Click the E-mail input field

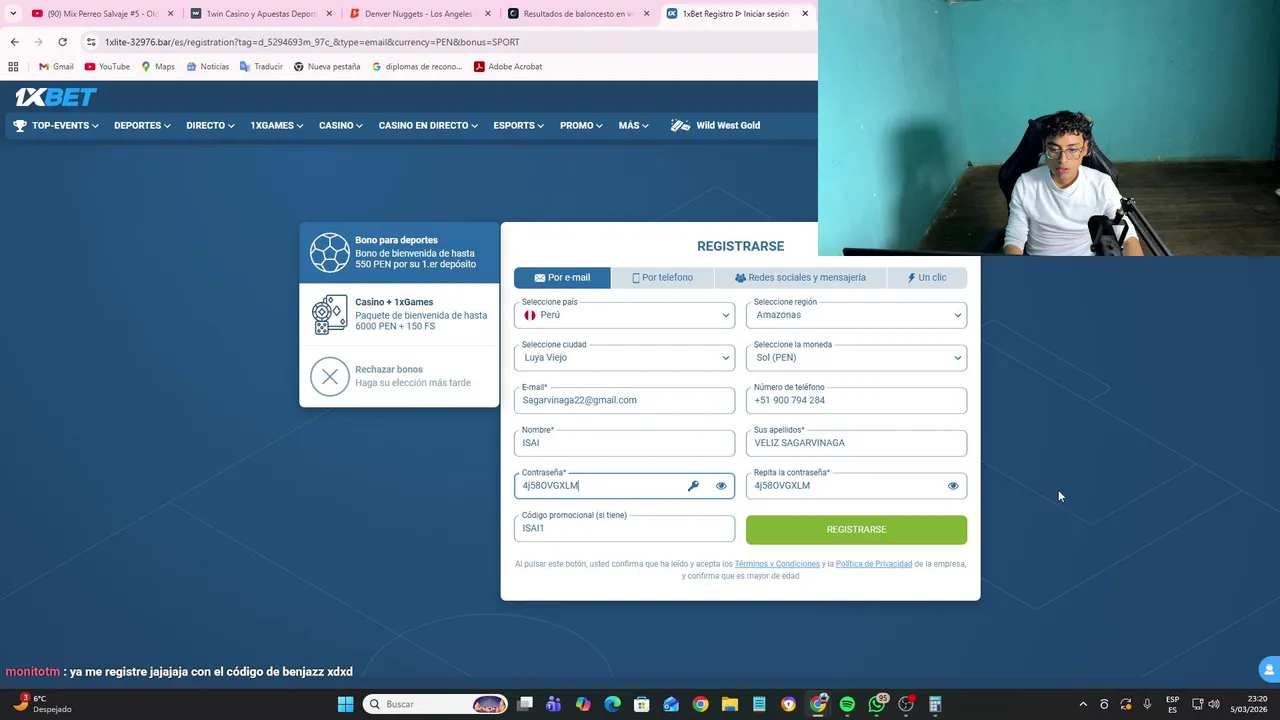point(624,400)
